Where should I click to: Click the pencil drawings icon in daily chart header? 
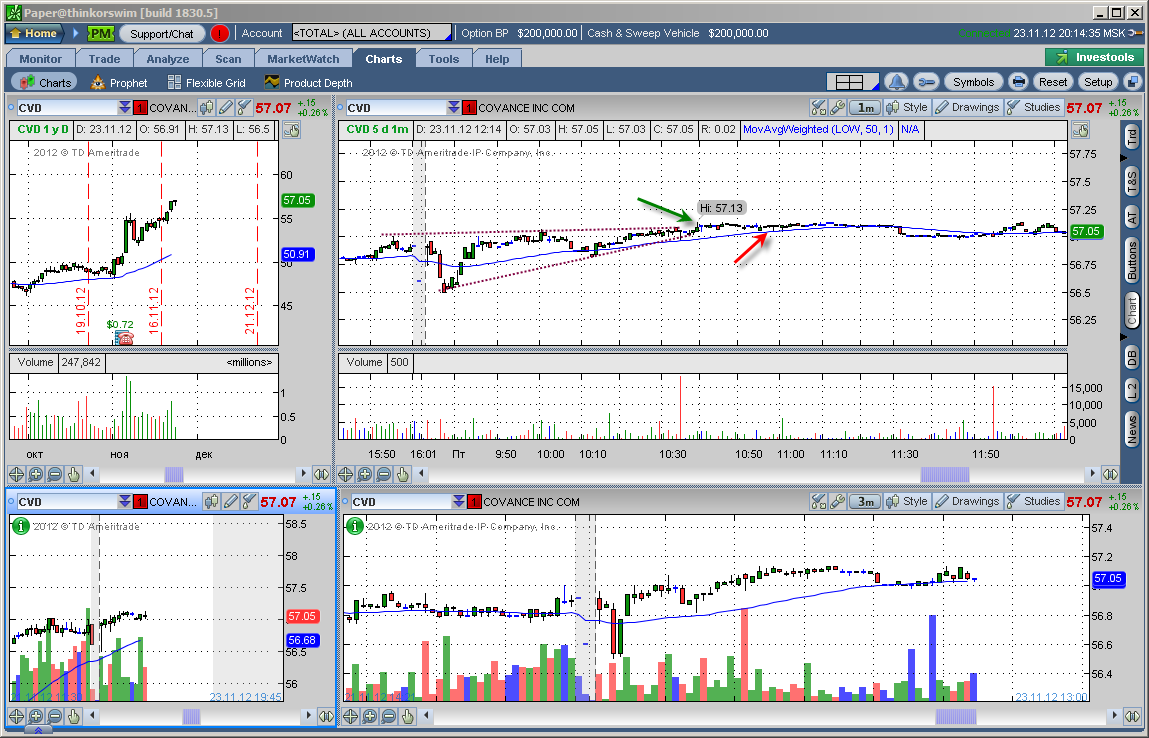point(226,108)
